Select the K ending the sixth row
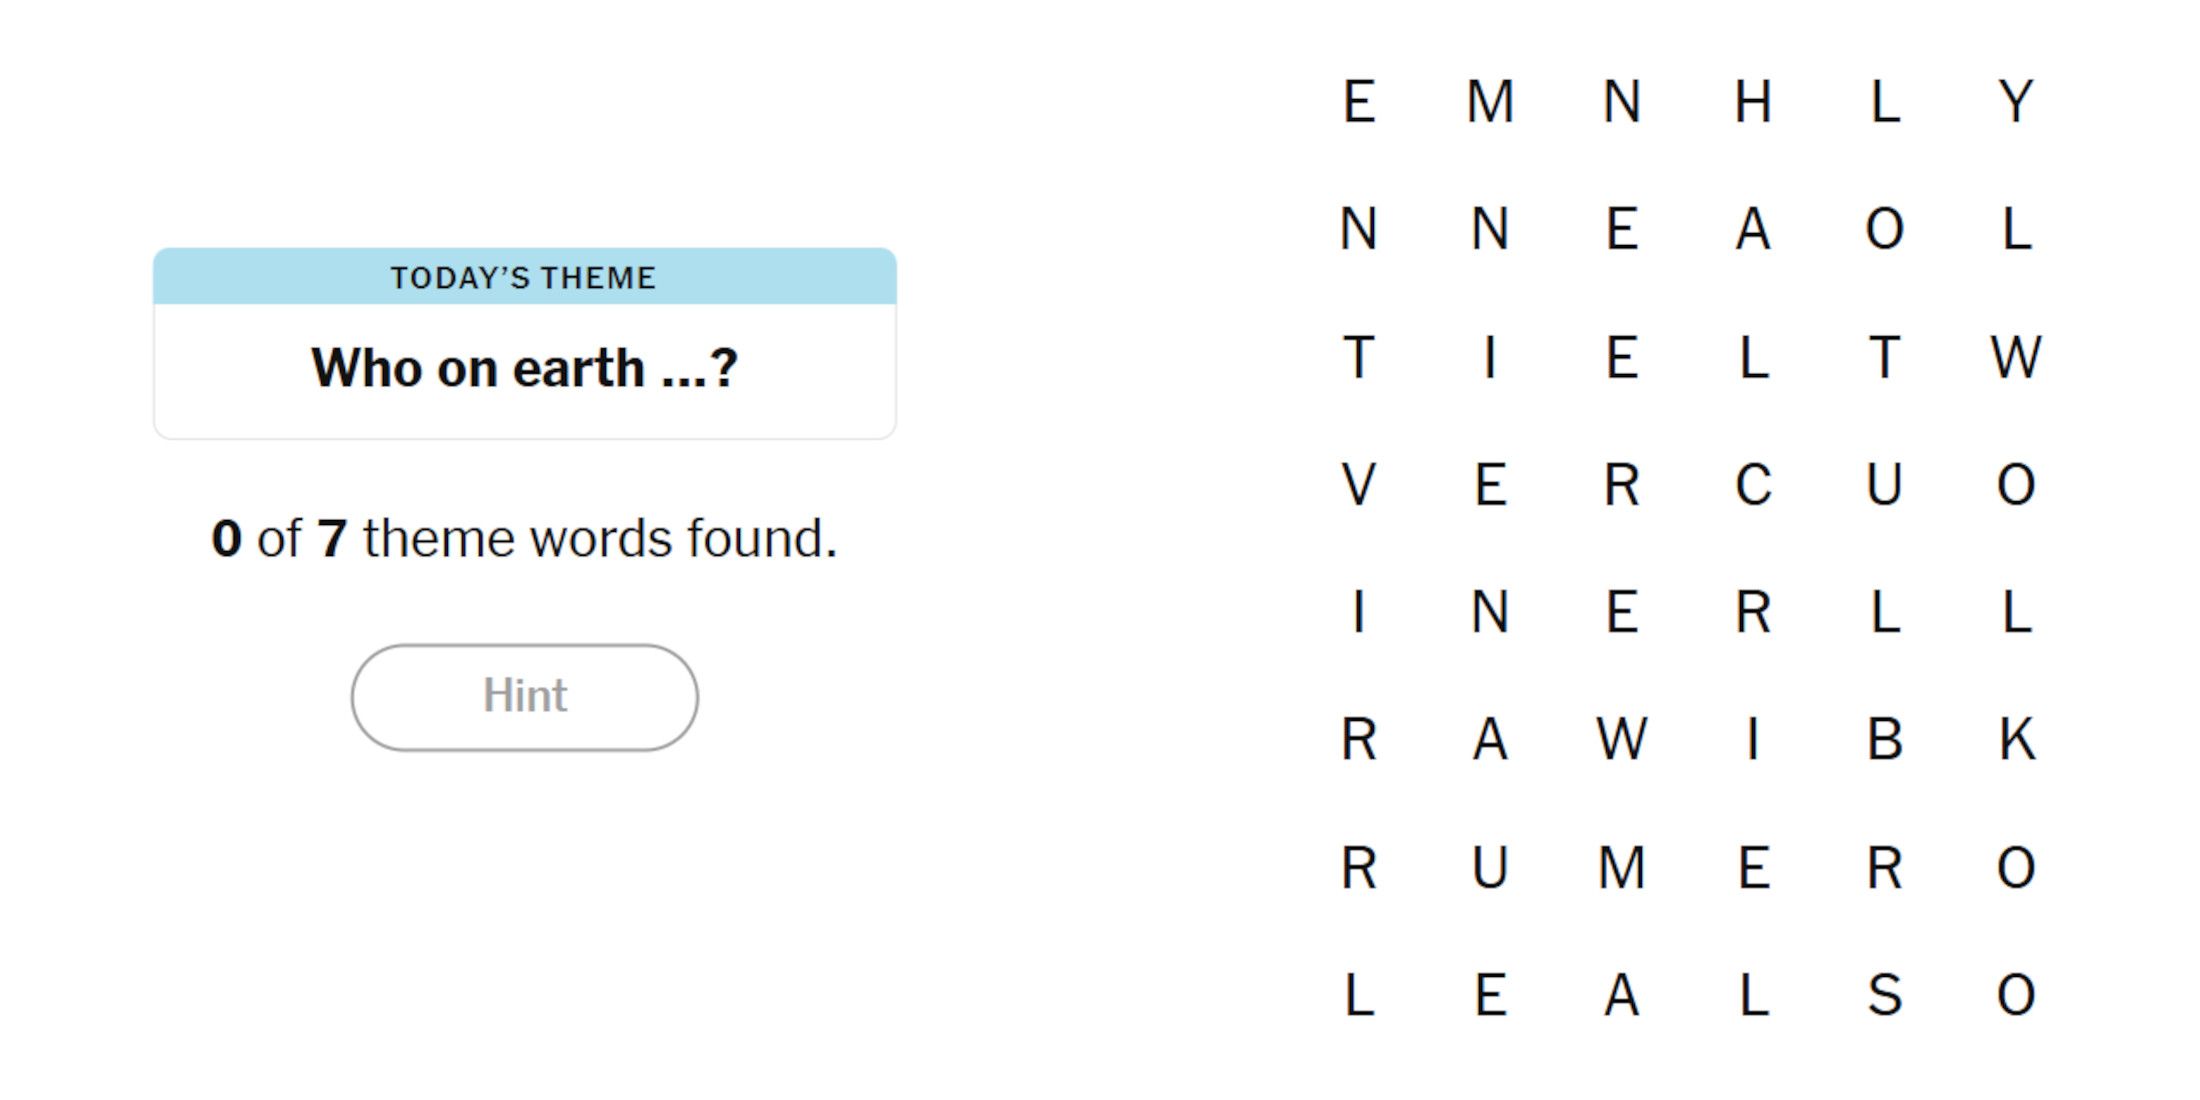The height and width of the screenshot is (1100, 2200). click(x=2020, y=740)
